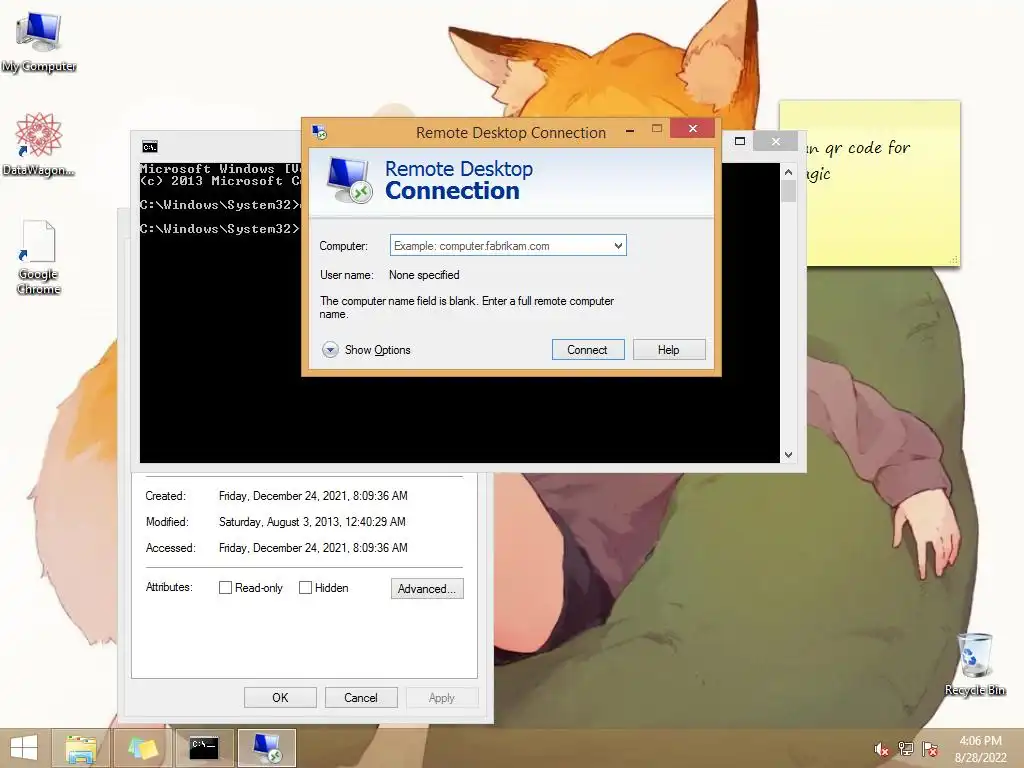Click Connect in Remote Desktop Connection
The height and width of the screenshot is (768, 1024).
pos(588,349)
